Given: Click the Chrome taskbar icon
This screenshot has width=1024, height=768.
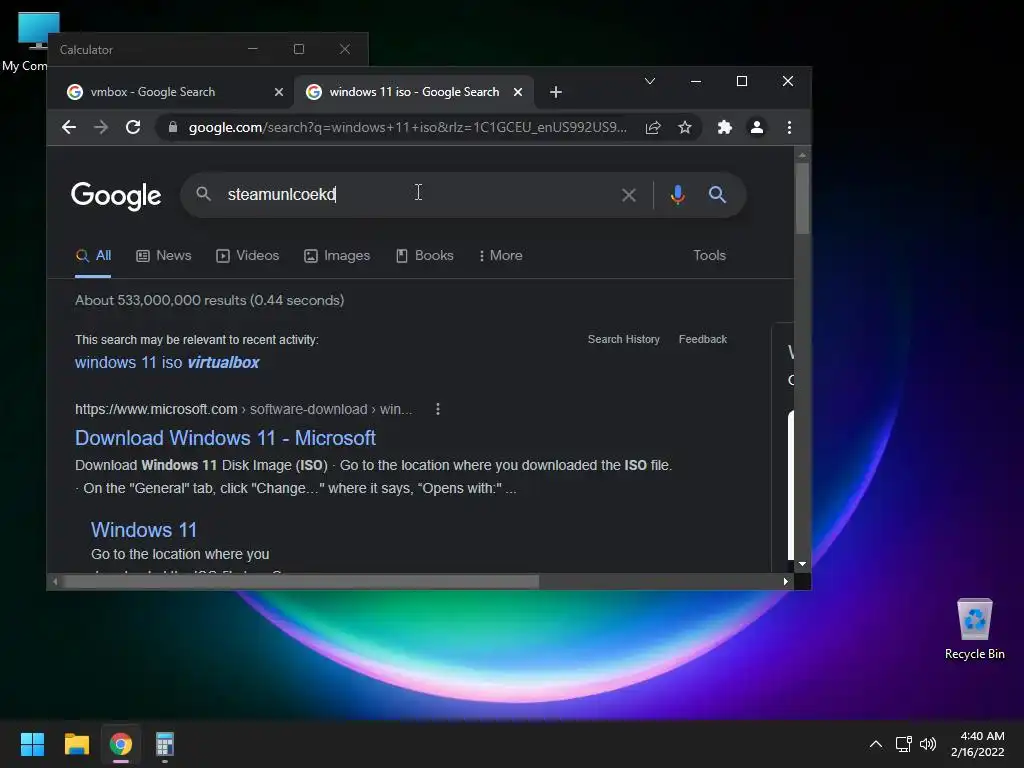Looking at the screenshot, I should pyautogui.click(x=121, y=744).
